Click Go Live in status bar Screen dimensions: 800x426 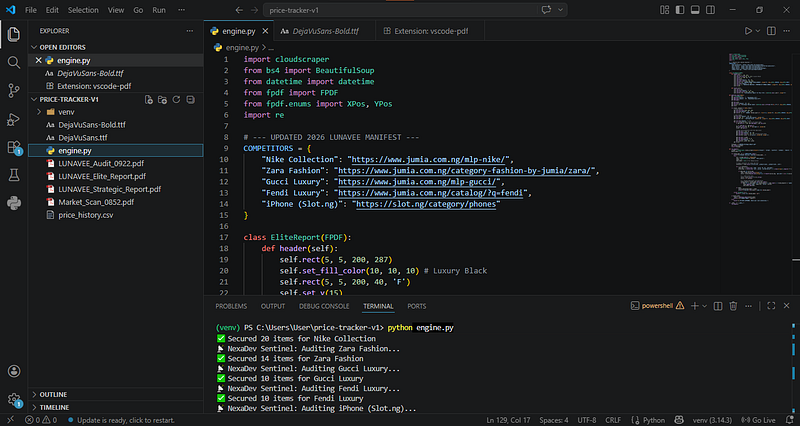(x=758, y=420)
